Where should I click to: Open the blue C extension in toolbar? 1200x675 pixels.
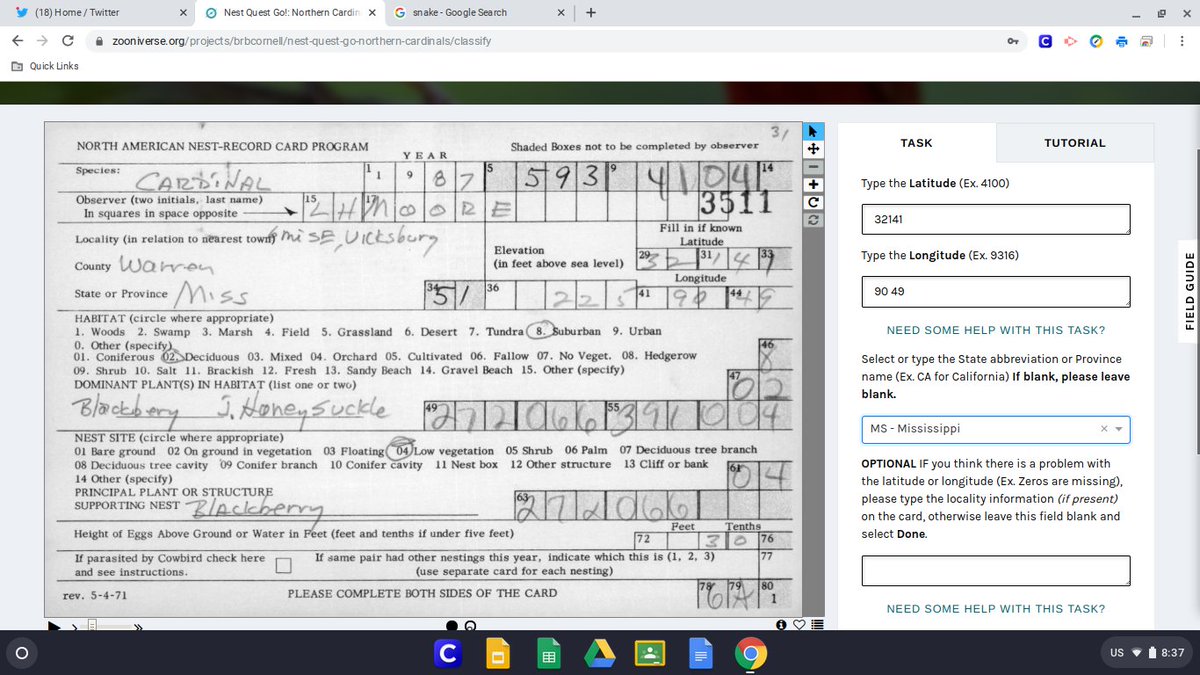coord(1044,41)
